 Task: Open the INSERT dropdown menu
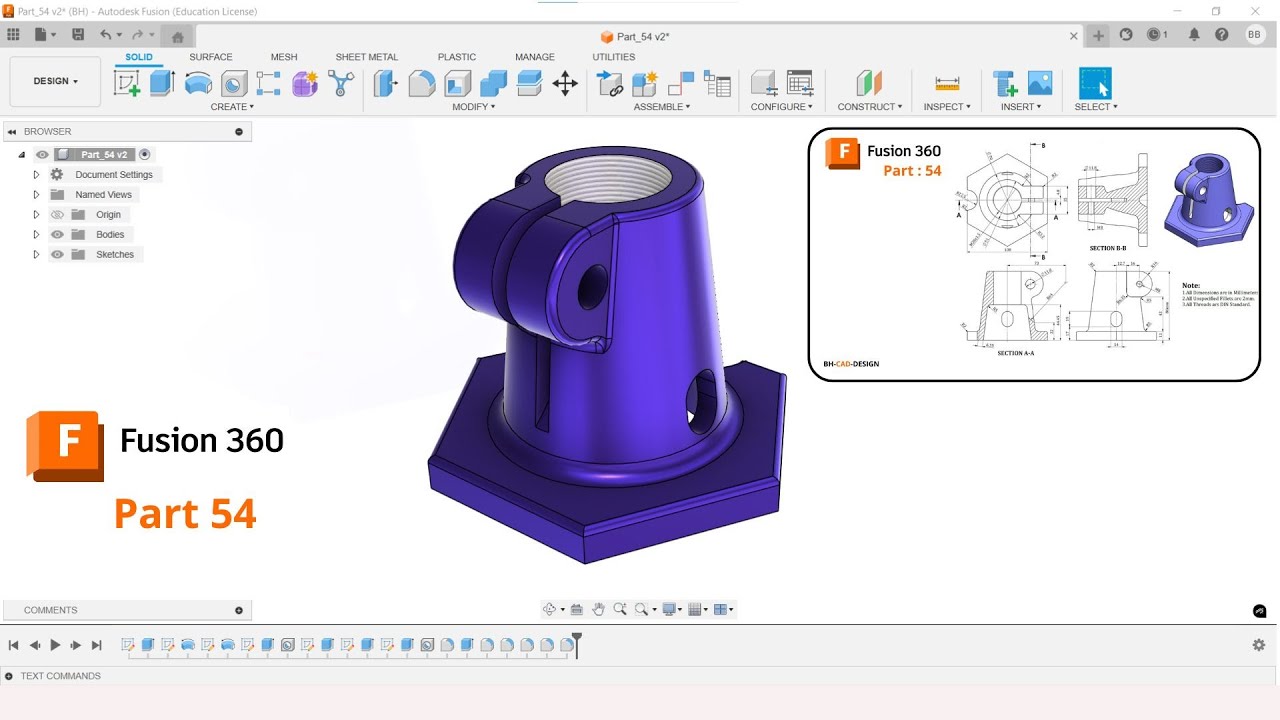pyautogui.click(x=1021, y=107)
